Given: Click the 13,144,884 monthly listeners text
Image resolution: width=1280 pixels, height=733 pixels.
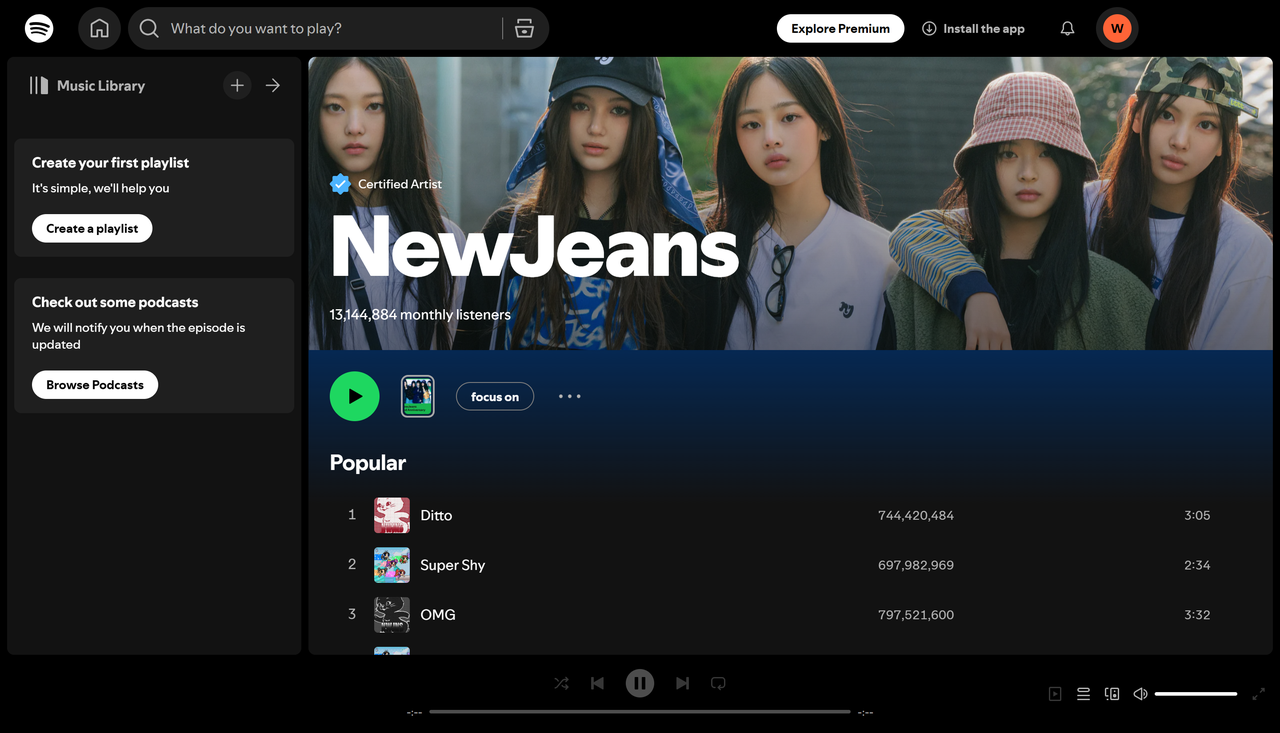Looking at the screenshot, I should pos(420,314).
